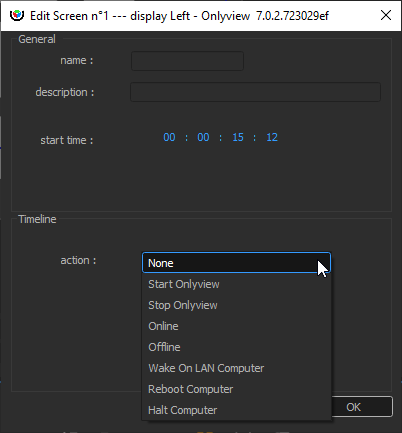Select the minutes value in start time
The width and height of the screenshot is (402, 433).
coord(203,137)
